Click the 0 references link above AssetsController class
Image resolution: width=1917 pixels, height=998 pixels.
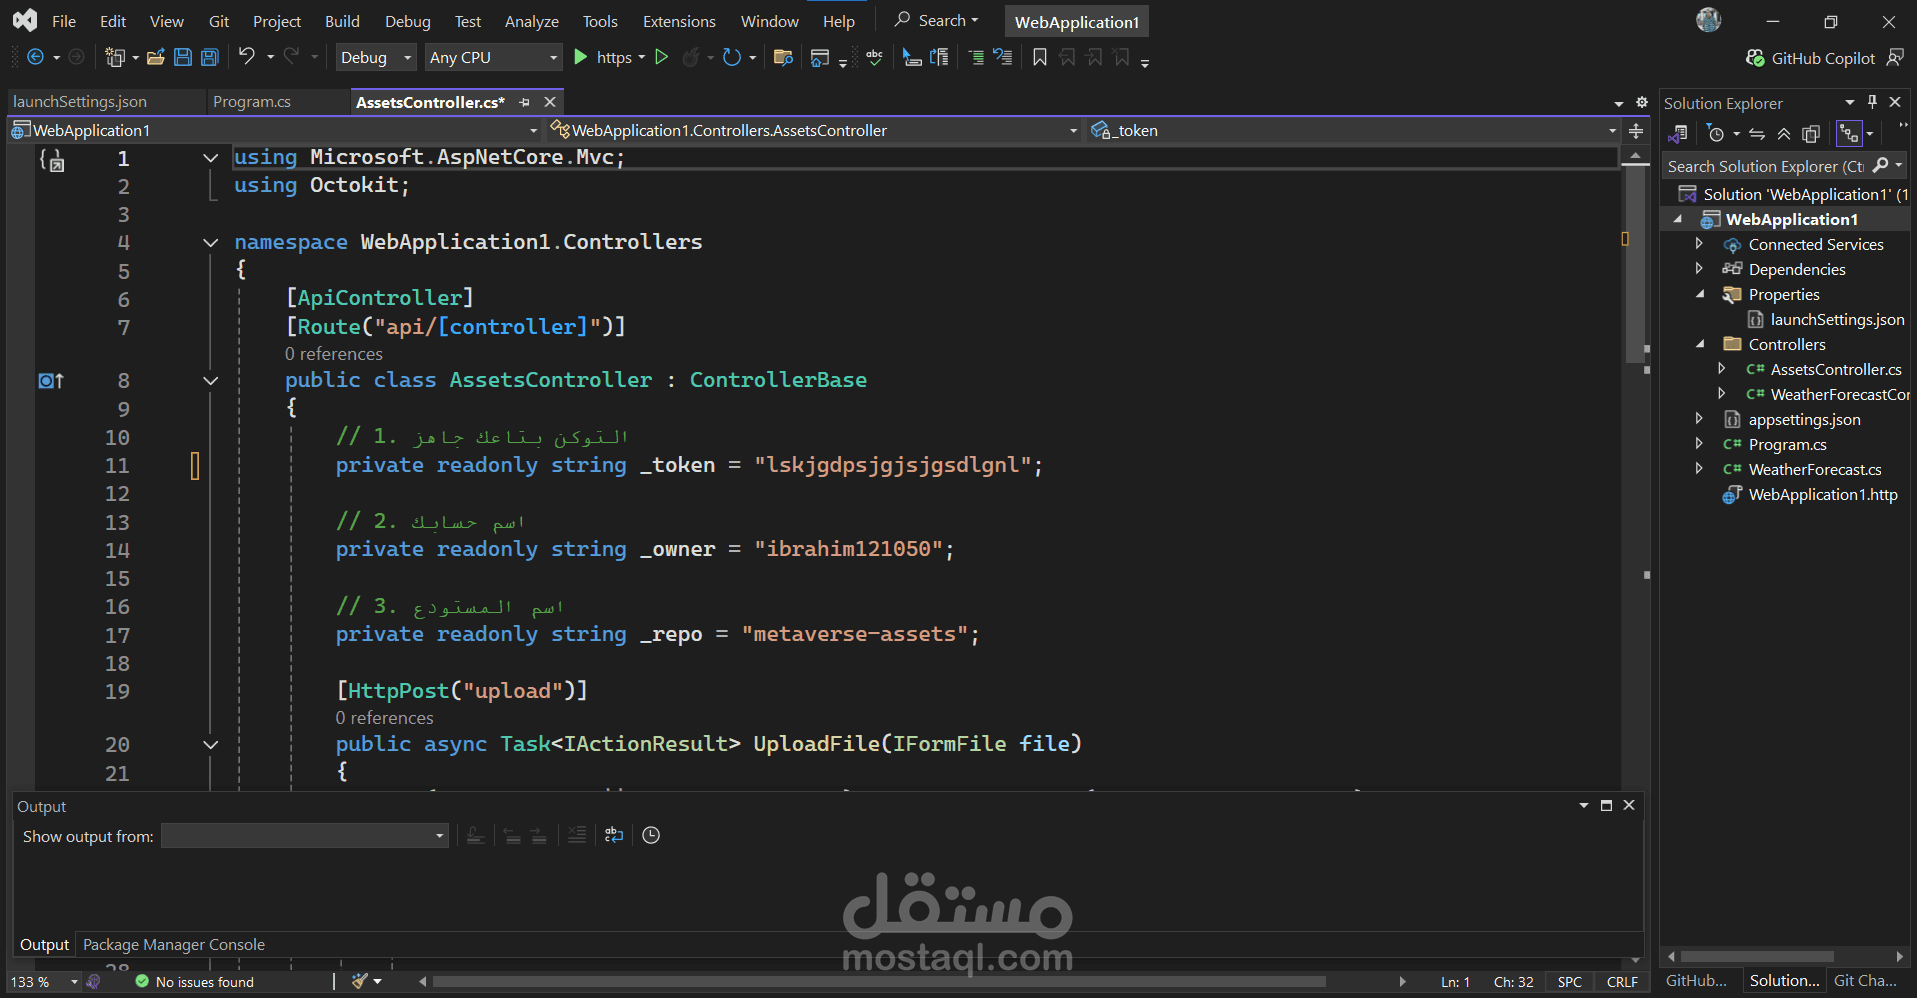[x=333, y=354]
